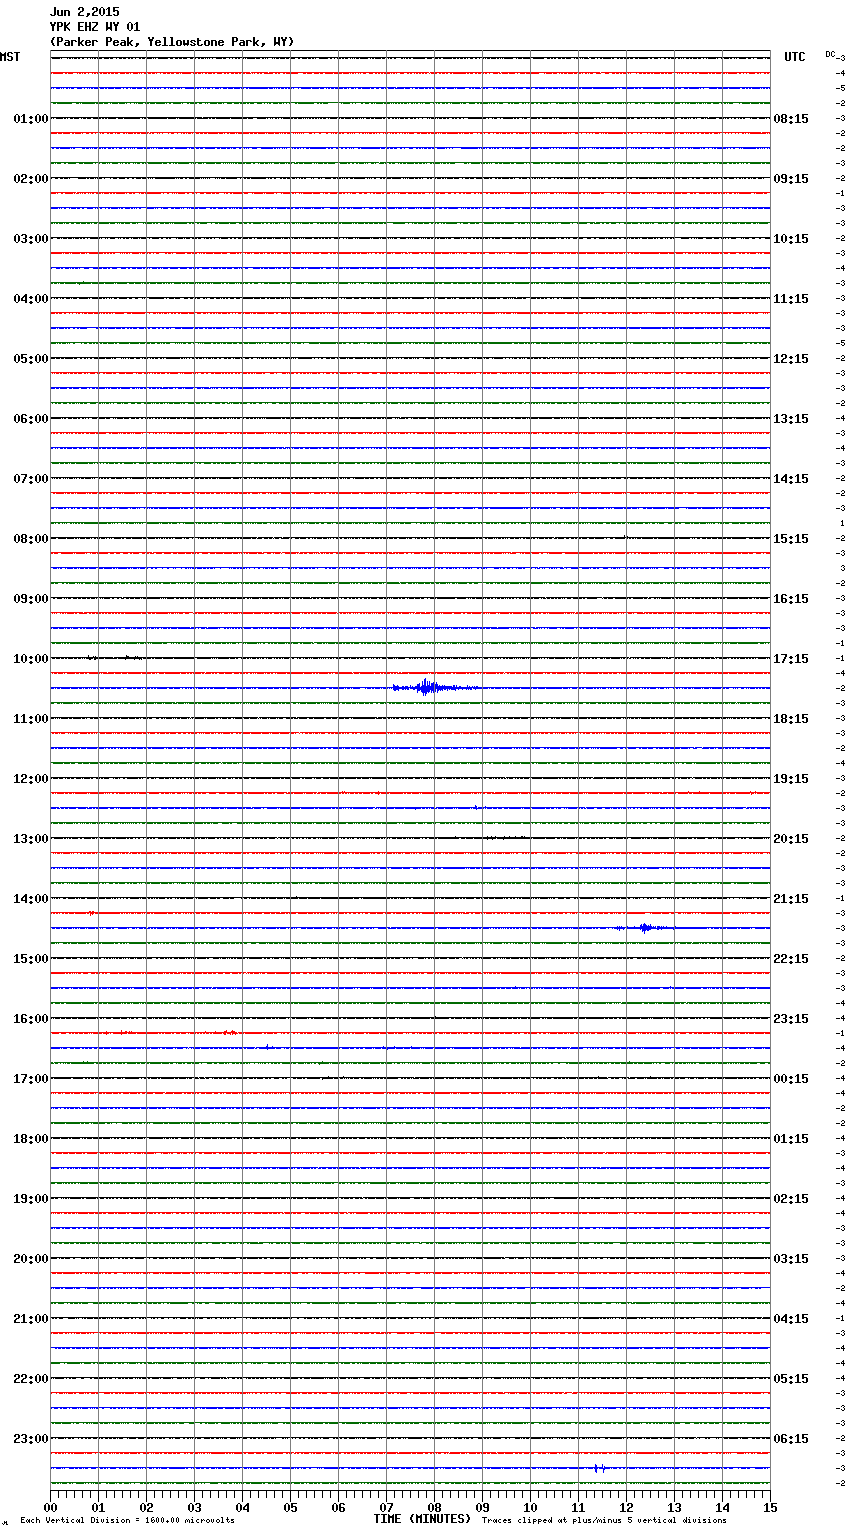This screenshot has width=850, height=1534.
Task: Select the 16:00 MST time label
Action: point(31,1019)
